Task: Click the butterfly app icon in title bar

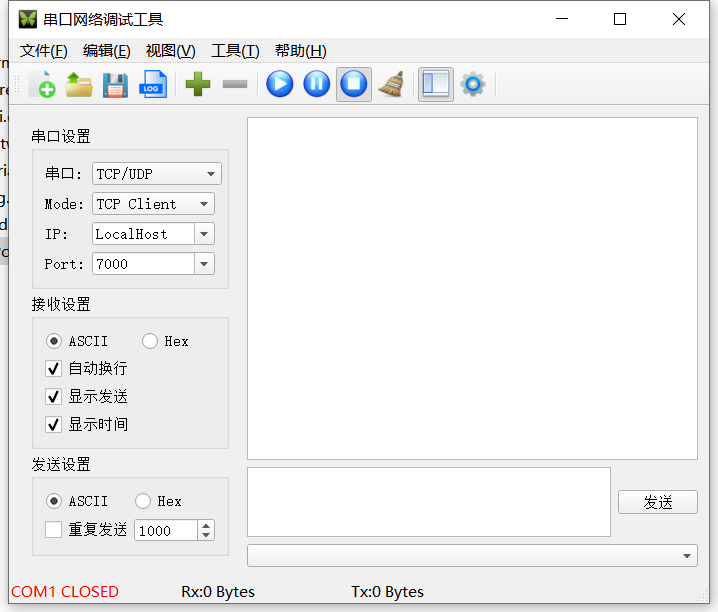Action: pos(27,19)
